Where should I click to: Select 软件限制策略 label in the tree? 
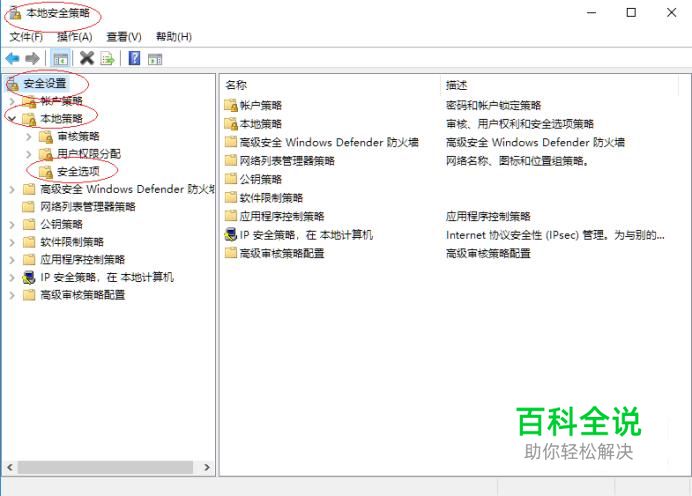[72, 242]
